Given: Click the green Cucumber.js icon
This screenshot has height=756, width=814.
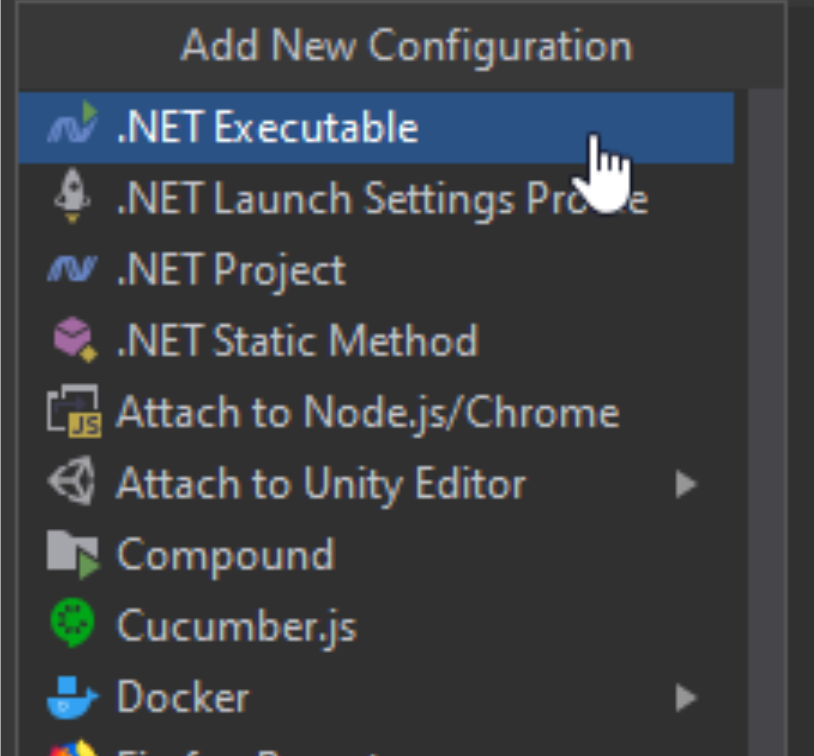Looking at the screenshot, I should click(72, 623).
